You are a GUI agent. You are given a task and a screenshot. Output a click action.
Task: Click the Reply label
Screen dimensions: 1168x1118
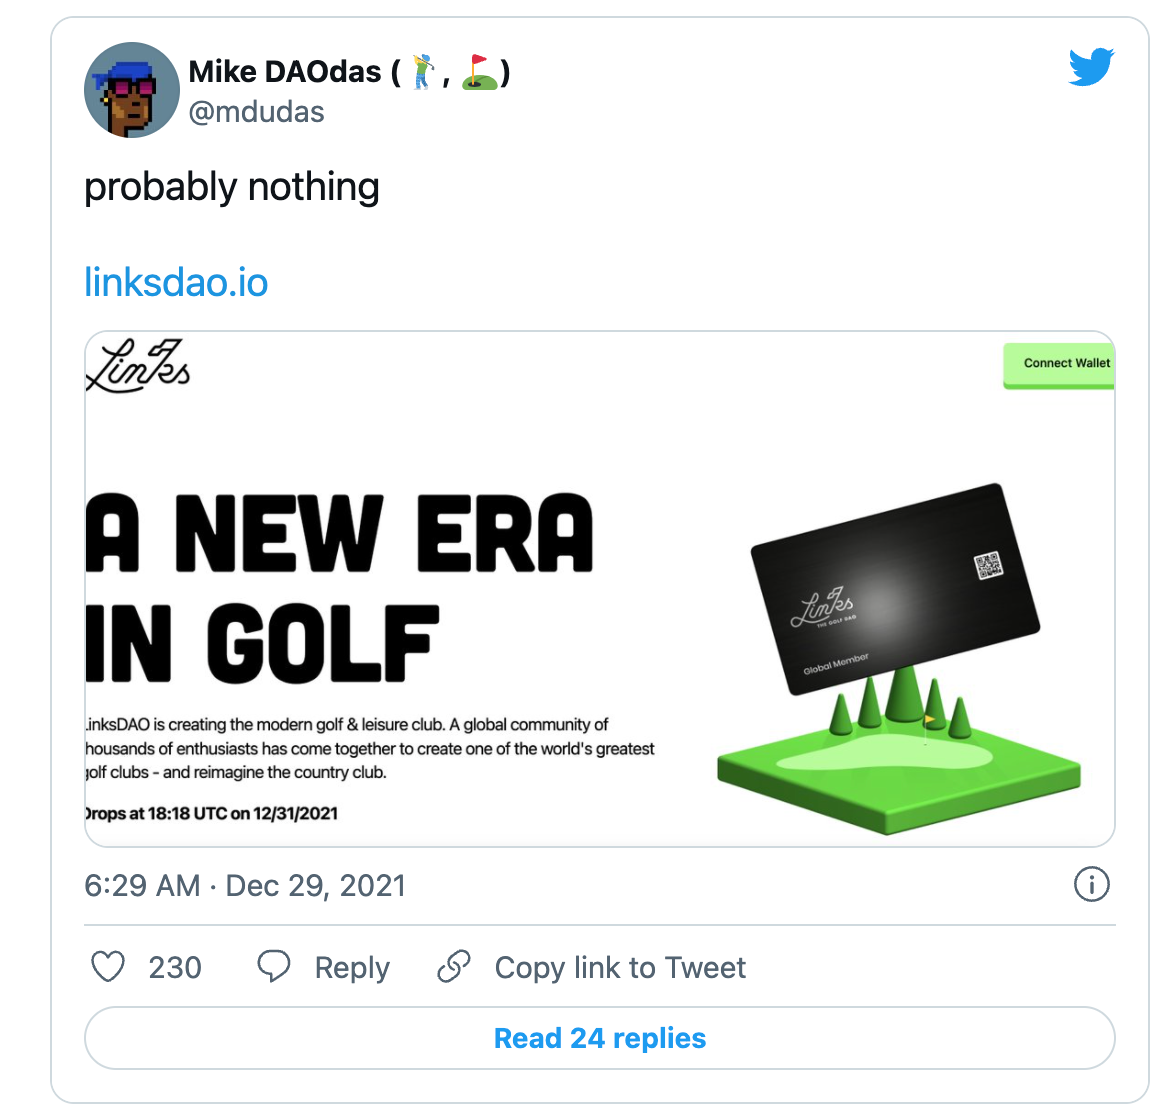[352, 968]
